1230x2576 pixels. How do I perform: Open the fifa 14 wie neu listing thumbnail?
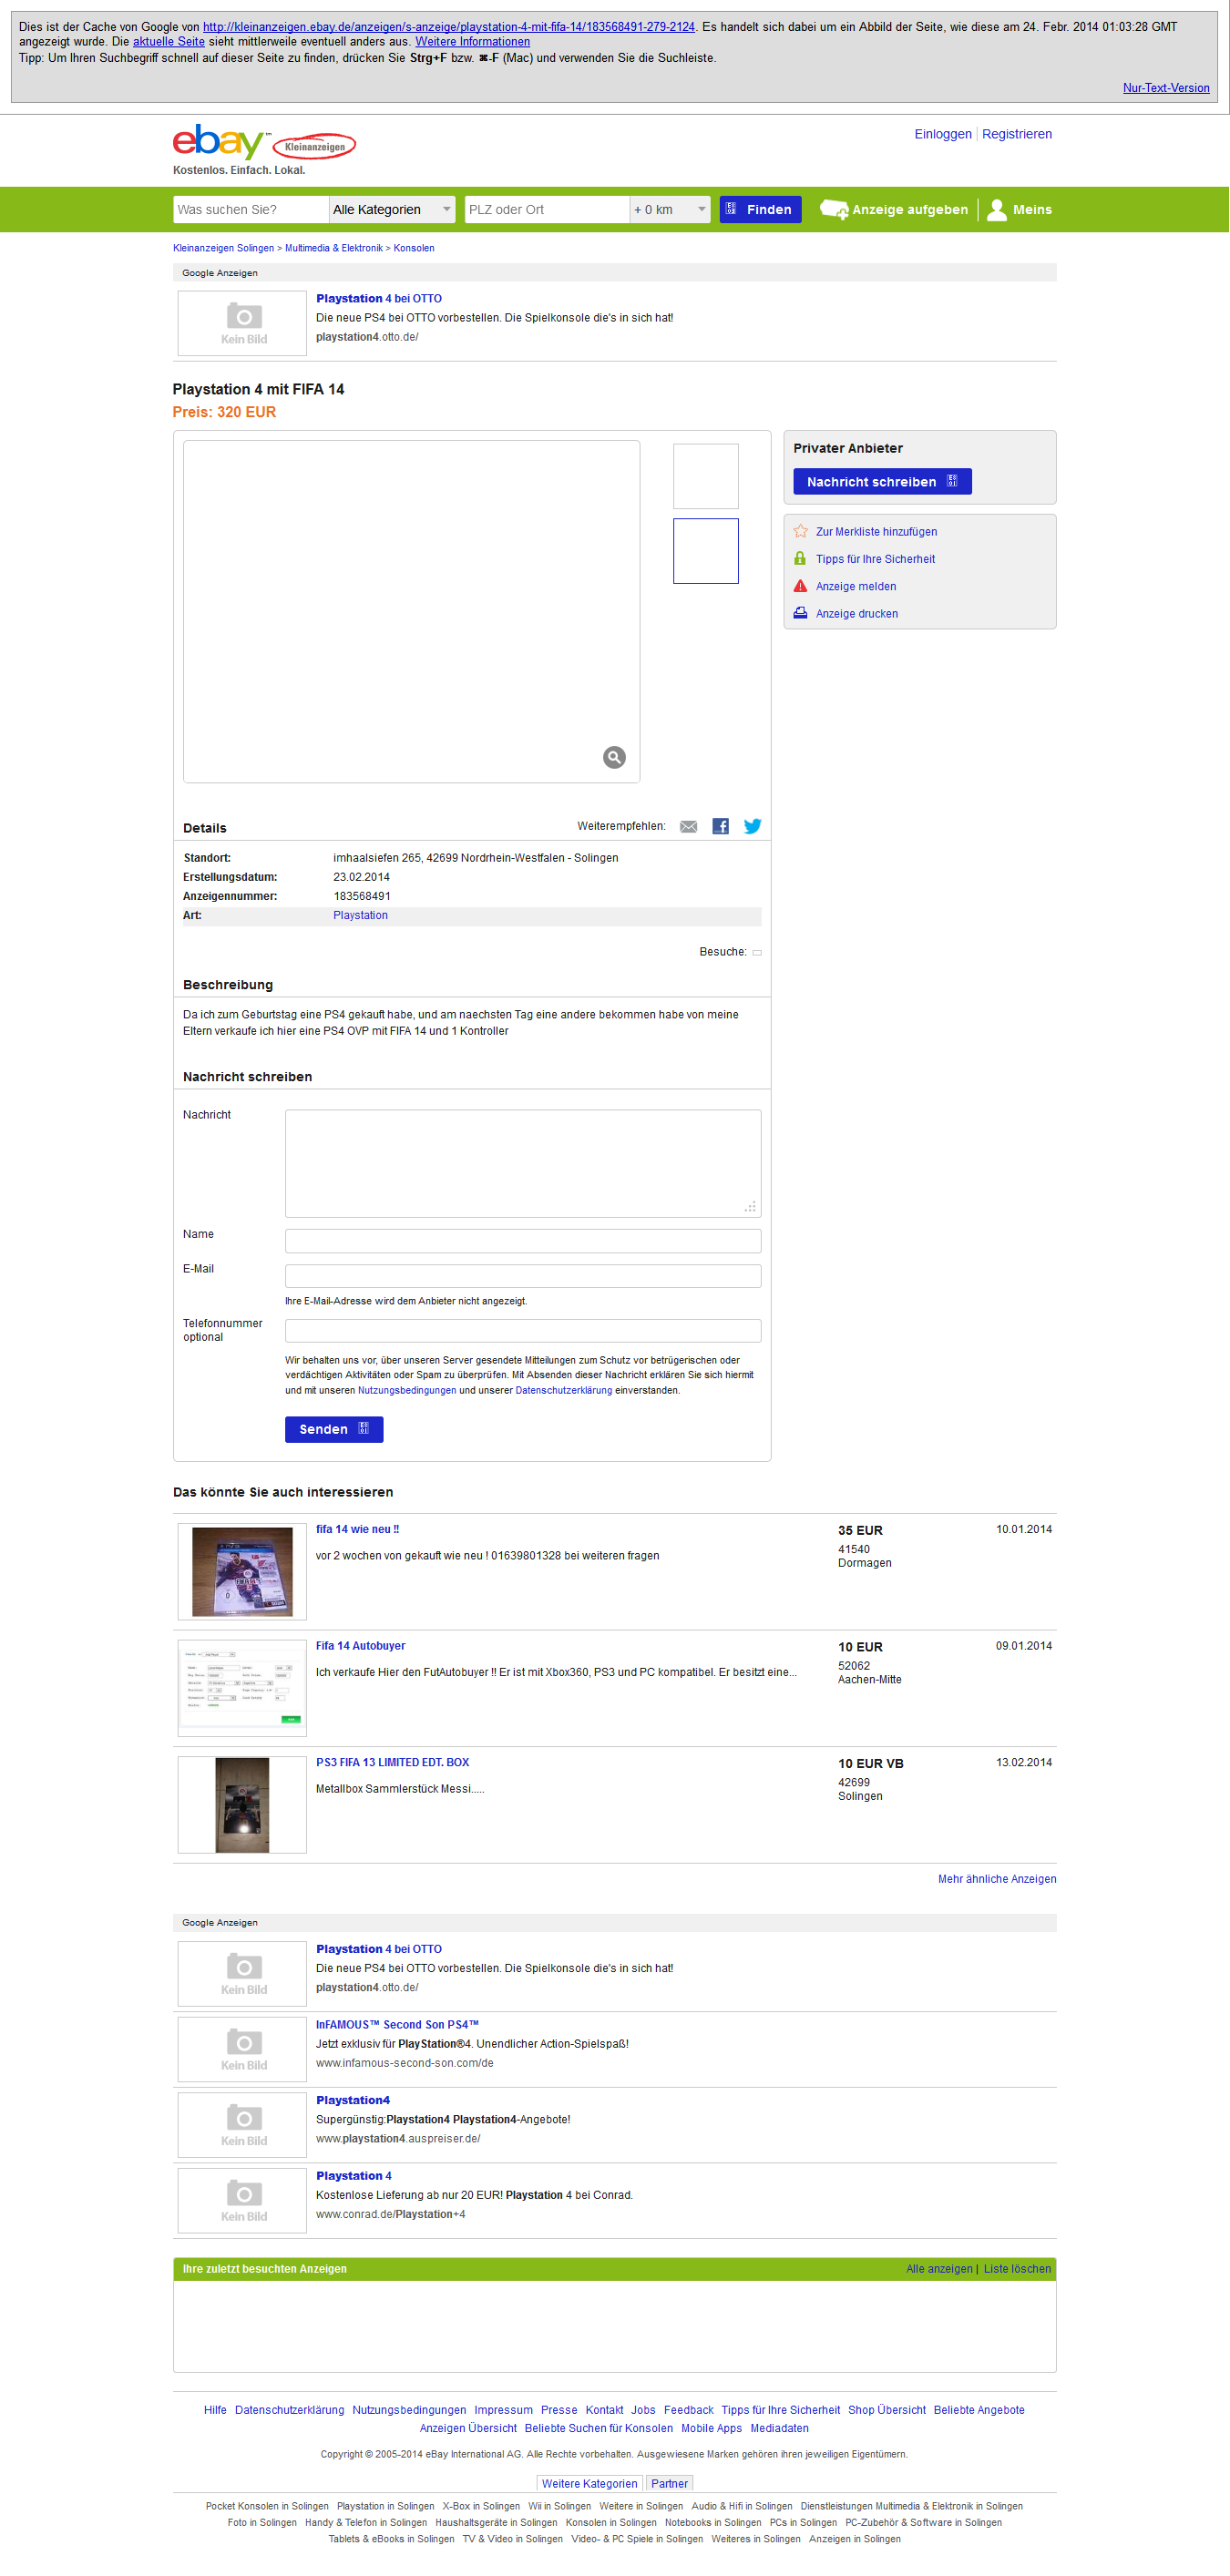[x=242, y=1571]
